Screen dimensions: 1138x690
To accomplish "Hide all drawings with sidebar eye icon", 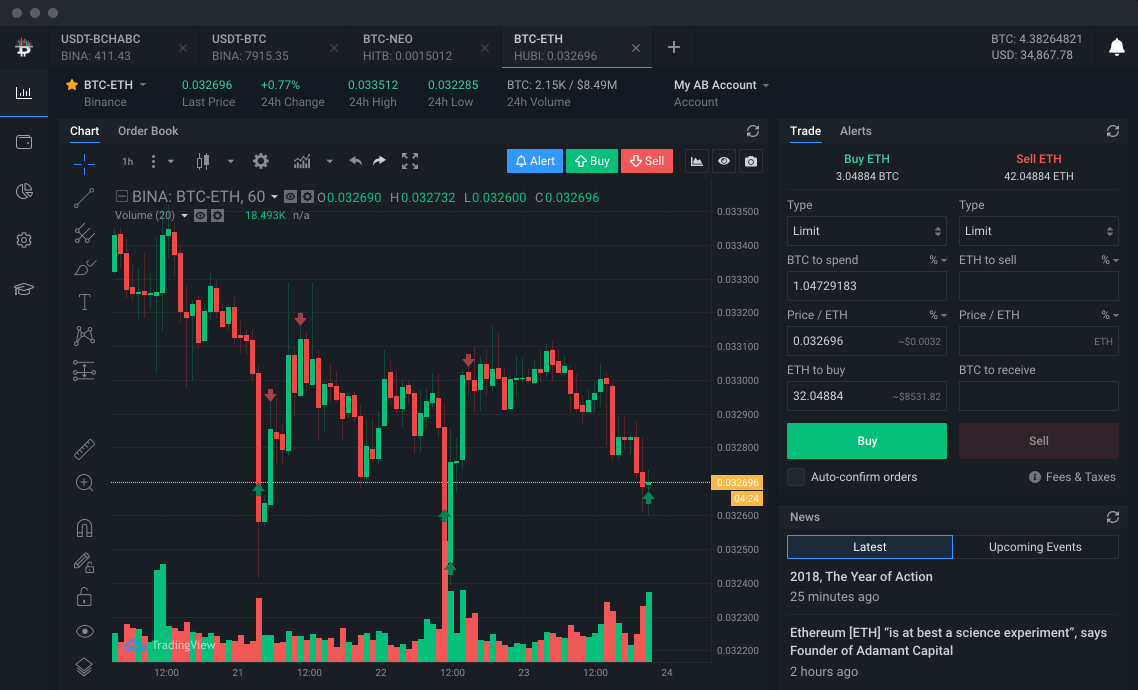I will tap(84, 631).
